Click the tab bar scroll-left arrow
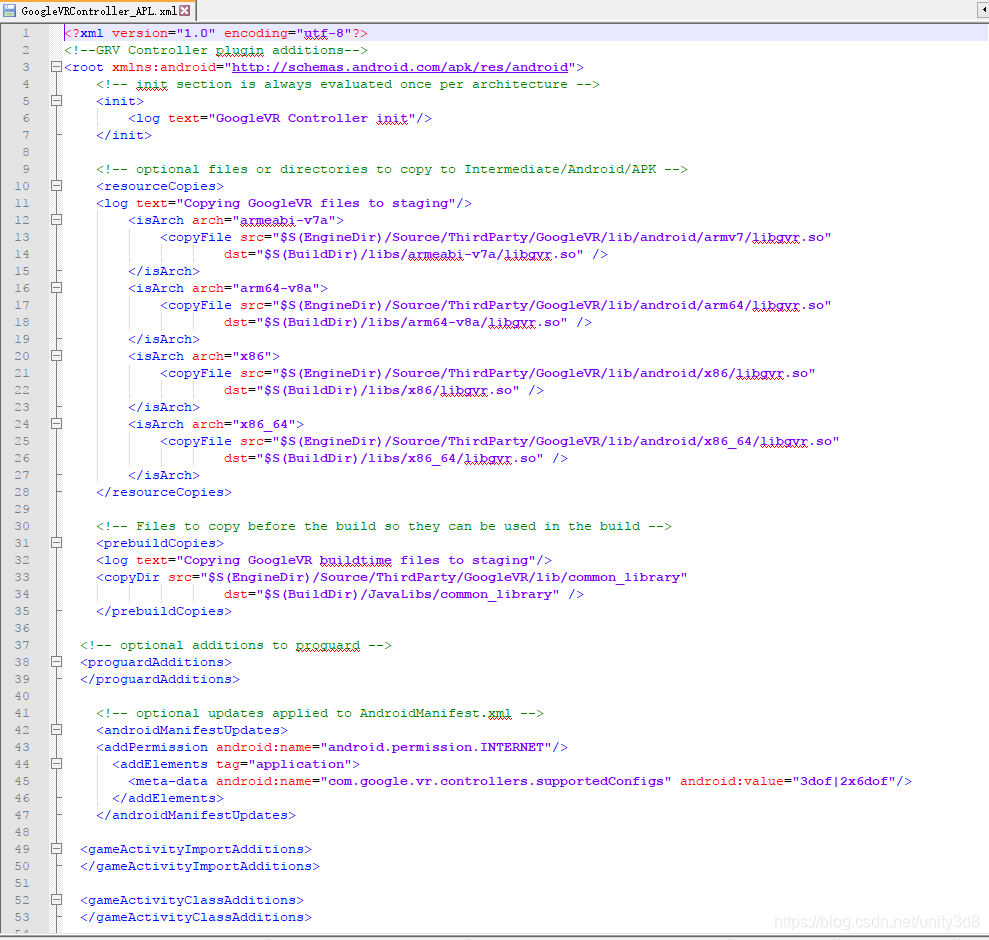The image size is (989, 940). (983, 11)
